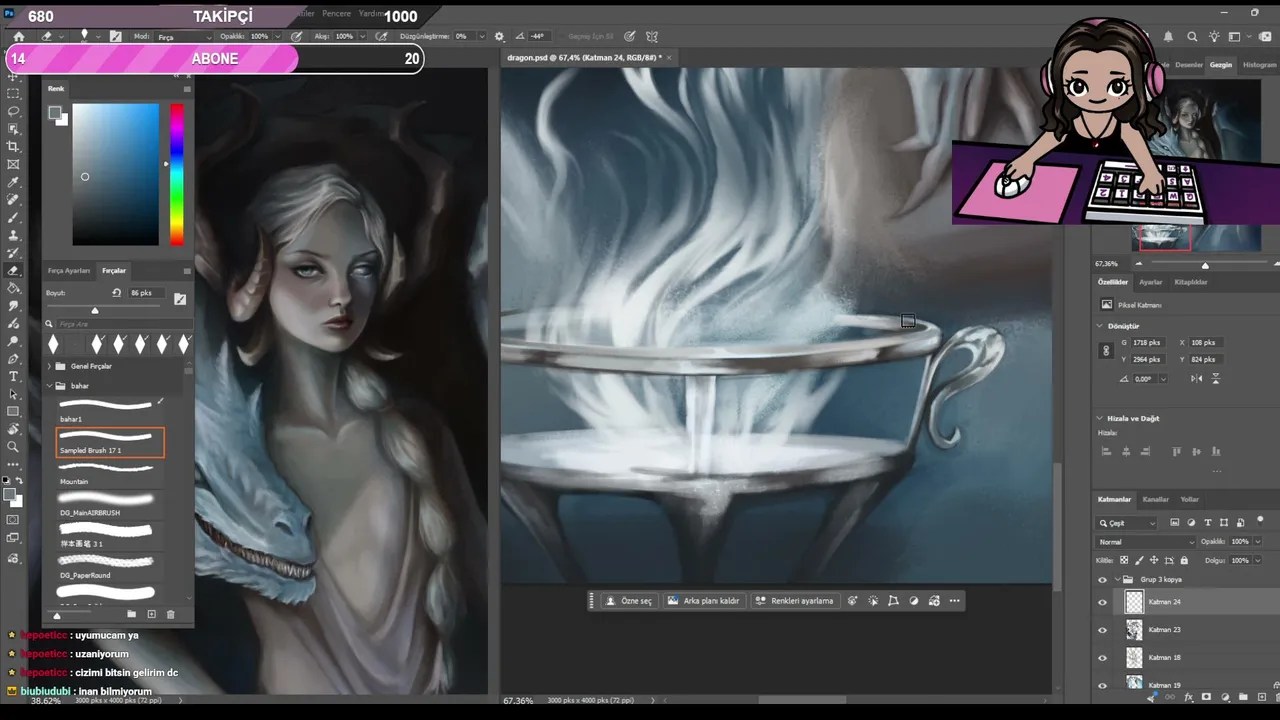Select the Clone Stamp tool
1280x720 pixels.
[13, 235]
